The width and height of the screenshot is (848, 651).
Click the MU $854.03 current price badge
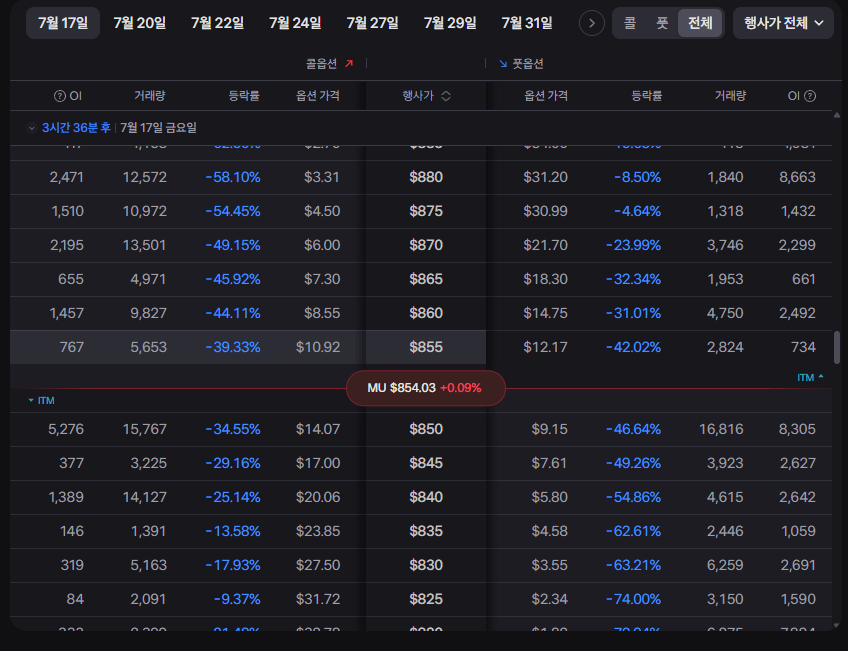coord(426,388)
